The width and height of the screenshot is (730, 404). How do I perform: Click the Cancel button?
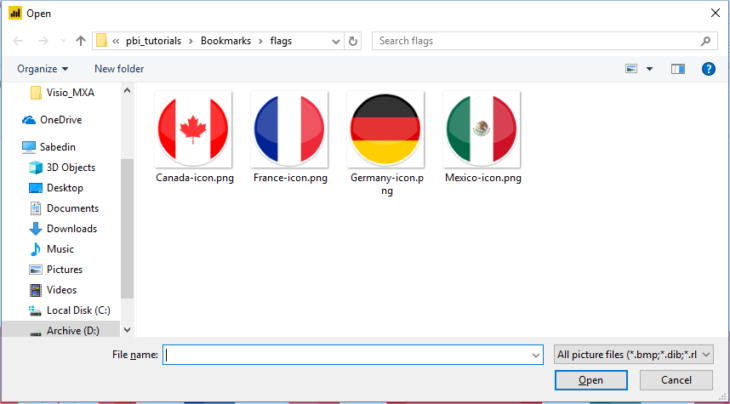pyautogui.click(x=676, y=380)
